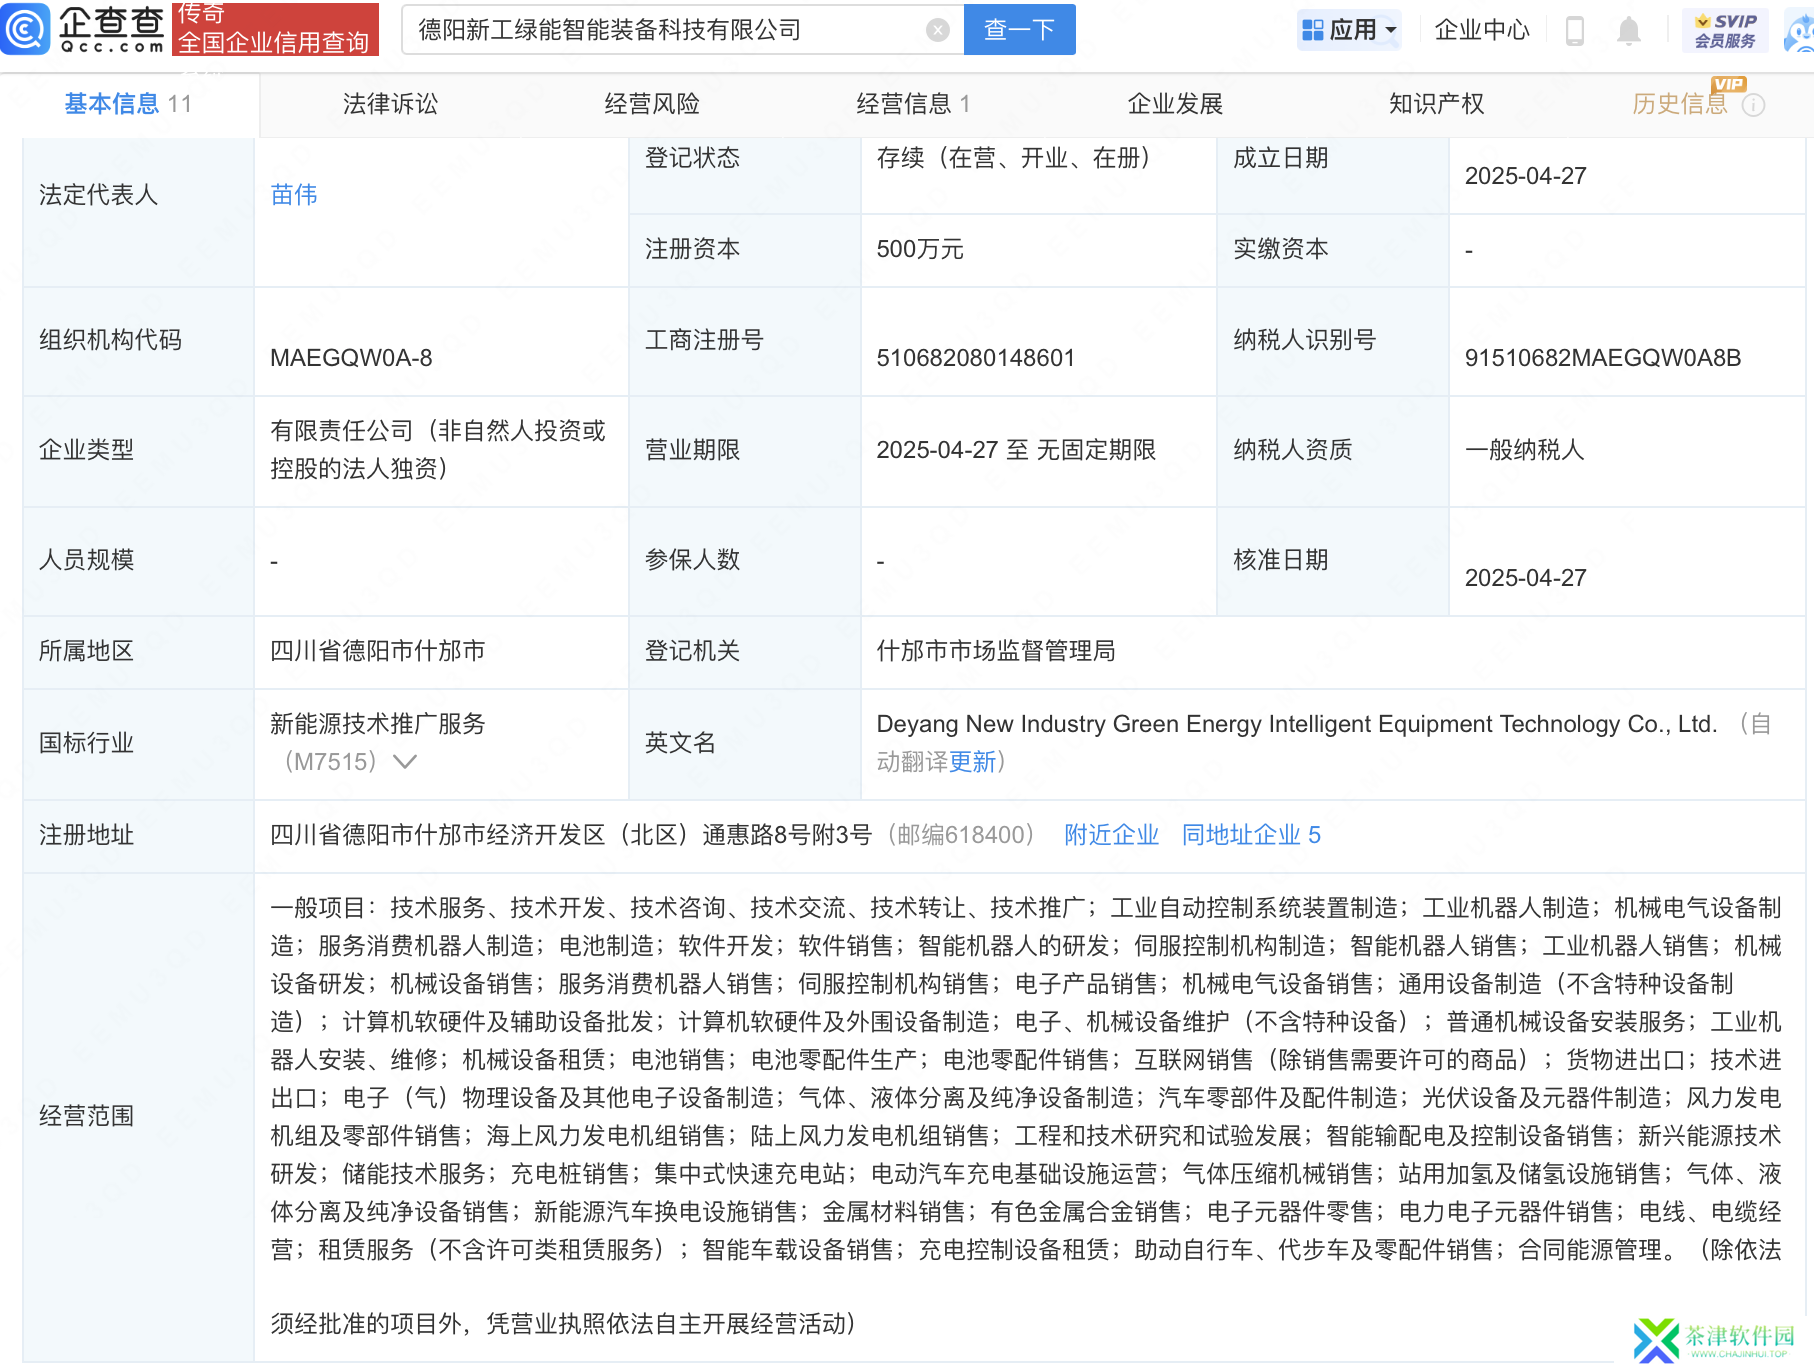1814x1366 pixels.
Task: Click the 新能源技术推广服务 industry text
Action: (378, 724)
